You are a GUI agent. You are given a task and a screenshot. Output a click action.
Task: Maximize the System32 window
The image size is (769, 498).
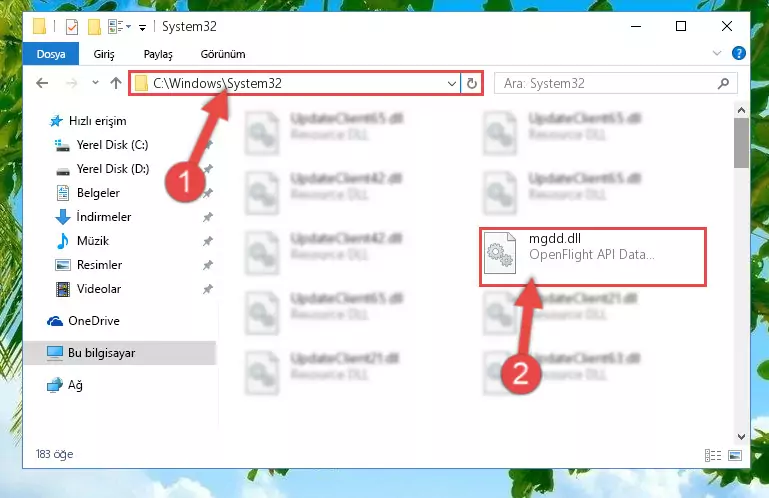tap(681, 26)
